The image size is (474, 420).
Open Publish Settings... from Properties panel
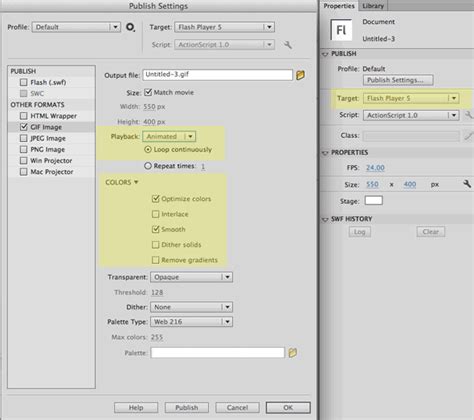(x=398, y=80)
